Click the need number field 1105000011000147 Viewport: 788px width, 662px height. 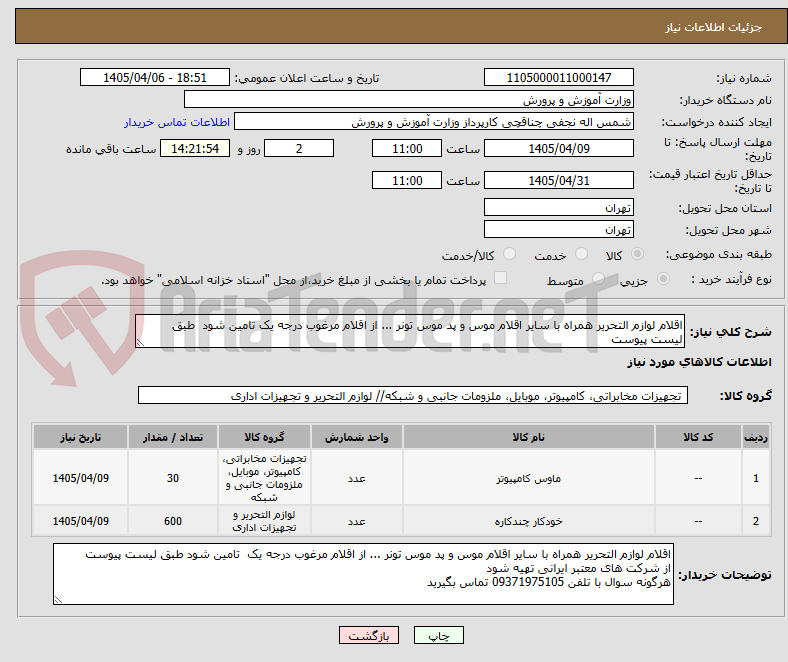[558, 77]
